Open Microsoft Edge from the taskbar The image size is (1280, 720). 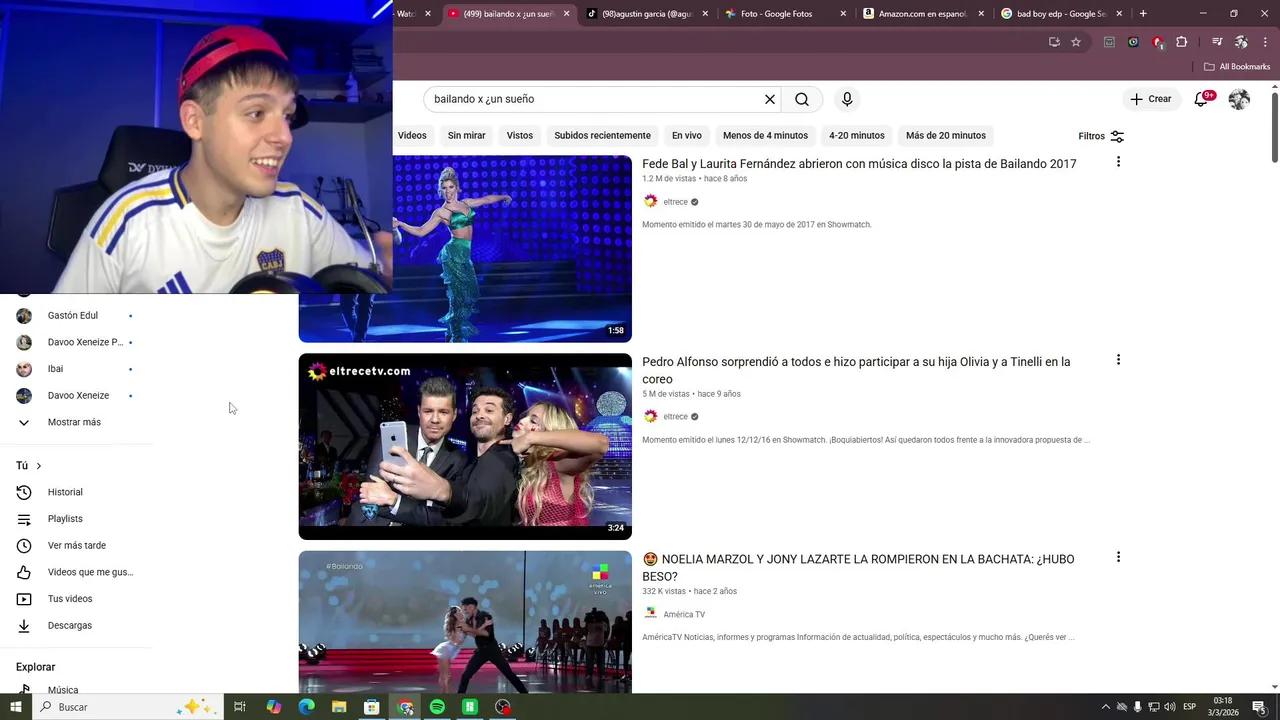tap(306, 707)
